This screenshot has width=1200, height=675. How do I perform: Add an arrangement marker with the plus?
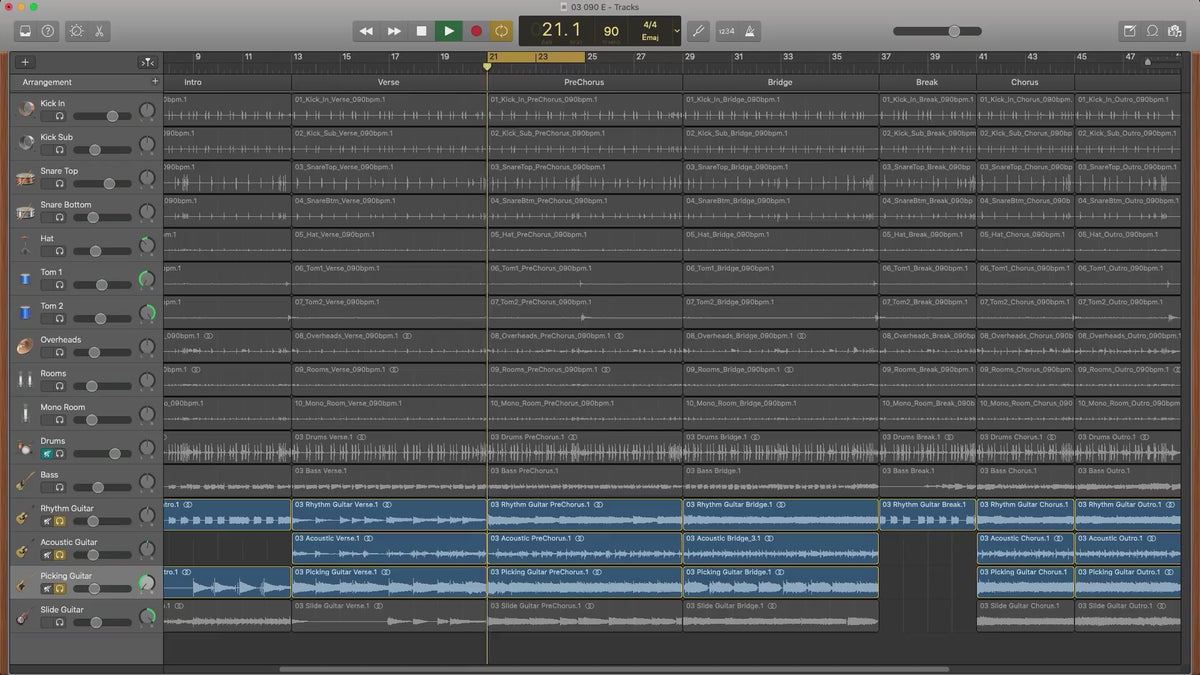[154, 82]
